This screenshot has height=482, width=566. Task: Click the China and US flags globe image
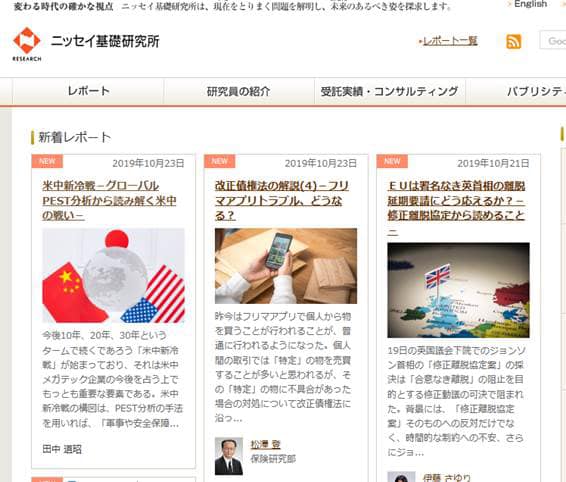pos(113,275)
